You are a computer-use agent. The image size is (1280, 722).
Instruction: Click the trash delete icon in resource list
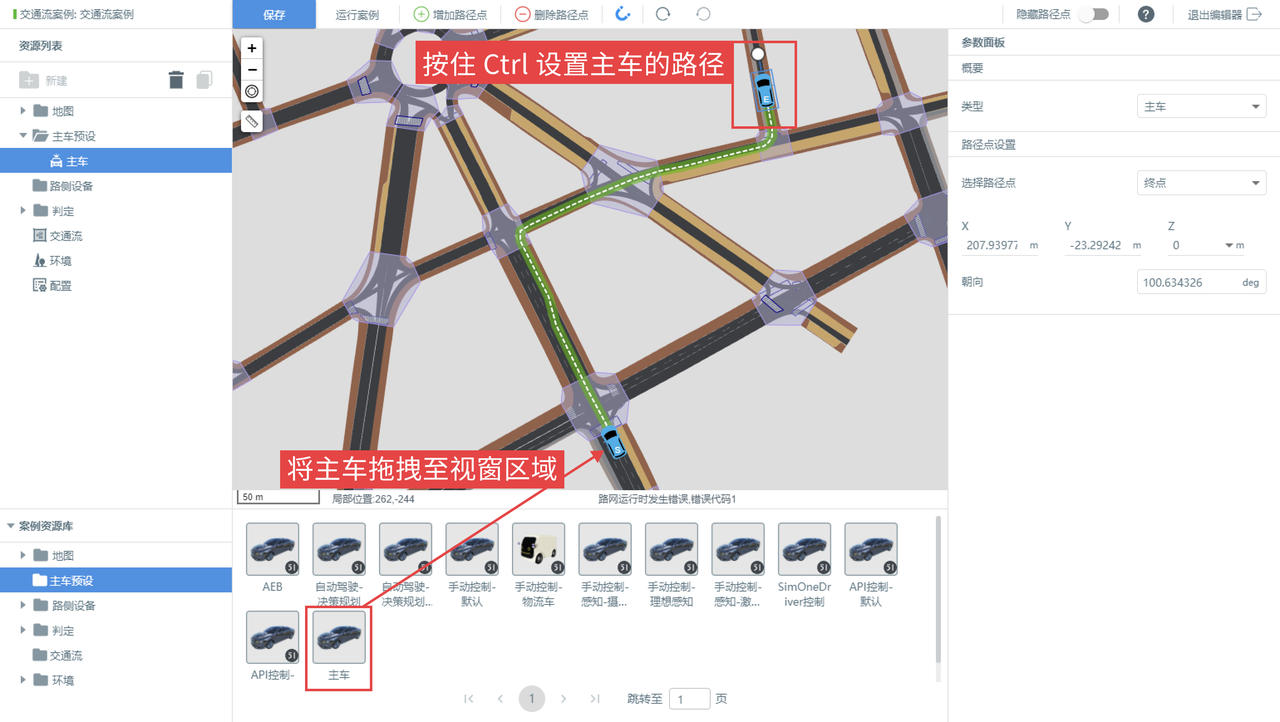[176, 80]
